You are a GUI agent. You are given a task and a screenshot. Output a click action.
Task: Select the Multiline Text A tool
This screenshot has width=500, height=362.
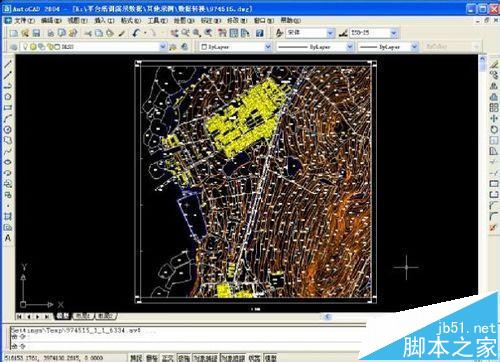pos(8,238)
